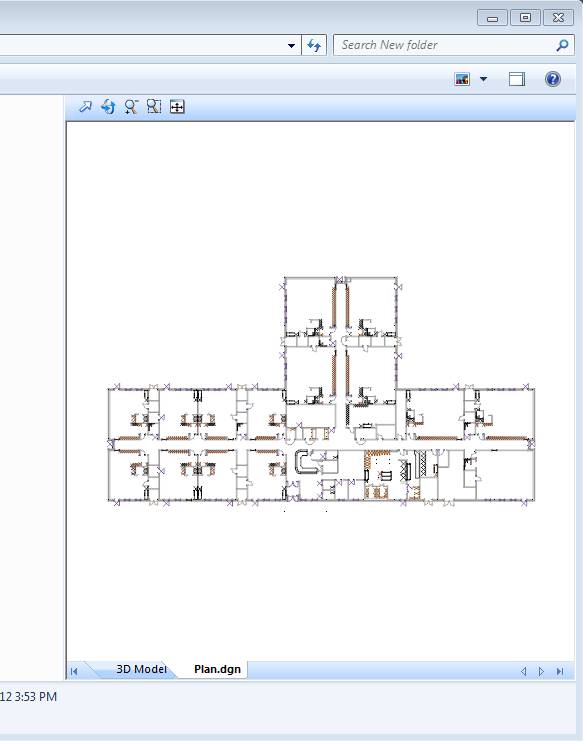
Task: Click the fit view tool
Action: click(x=177, y=107)
